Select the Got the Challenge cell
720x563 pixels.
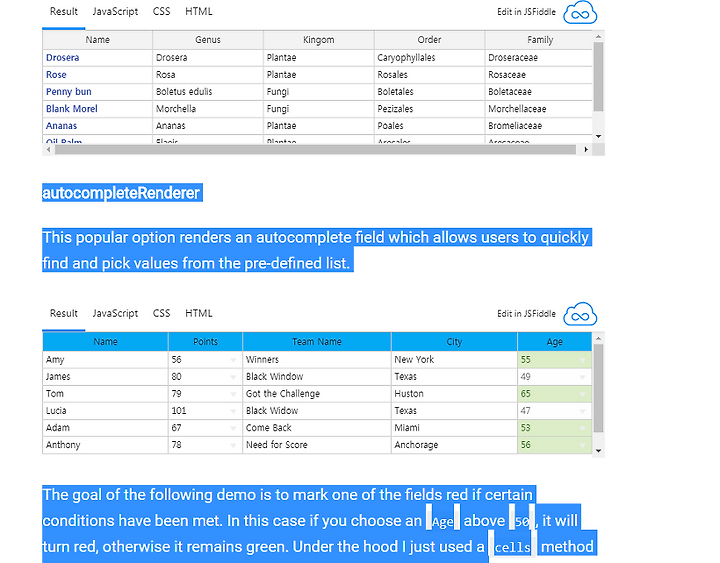(317, 394)
